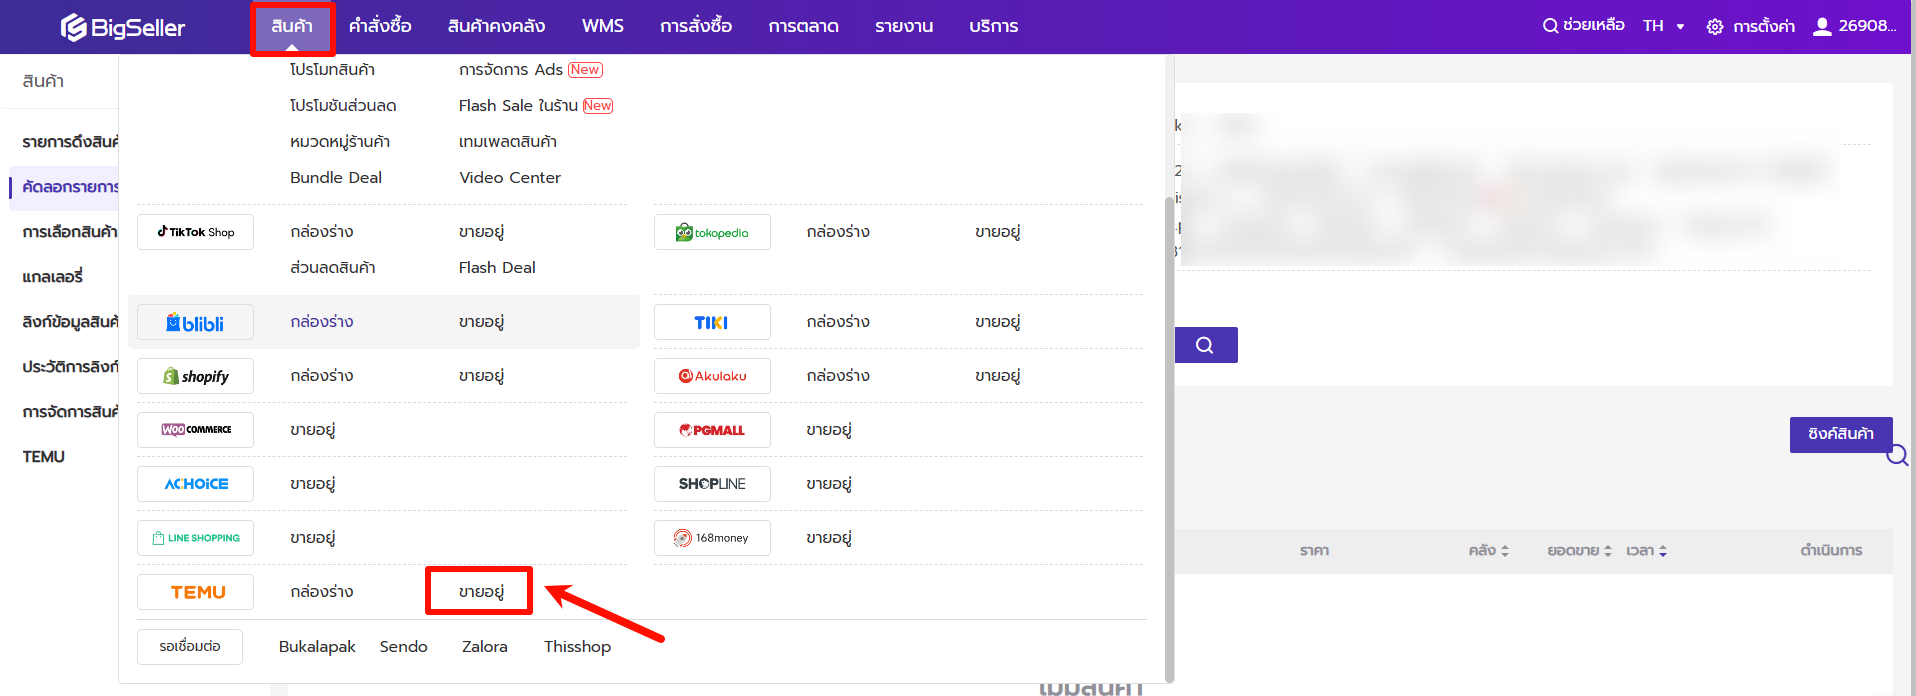Click the dropdown menu vertical scrollbar
The height and width of the screenshot is (696, 1916).
tap(1170, 438)
